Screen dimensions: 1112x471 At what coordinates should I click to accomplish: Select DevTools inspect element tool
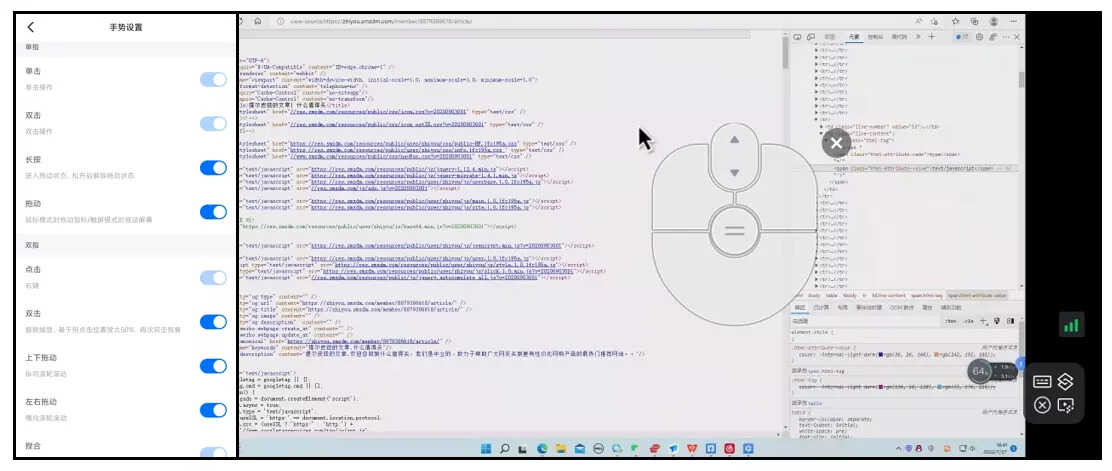(x=797, y=36)
